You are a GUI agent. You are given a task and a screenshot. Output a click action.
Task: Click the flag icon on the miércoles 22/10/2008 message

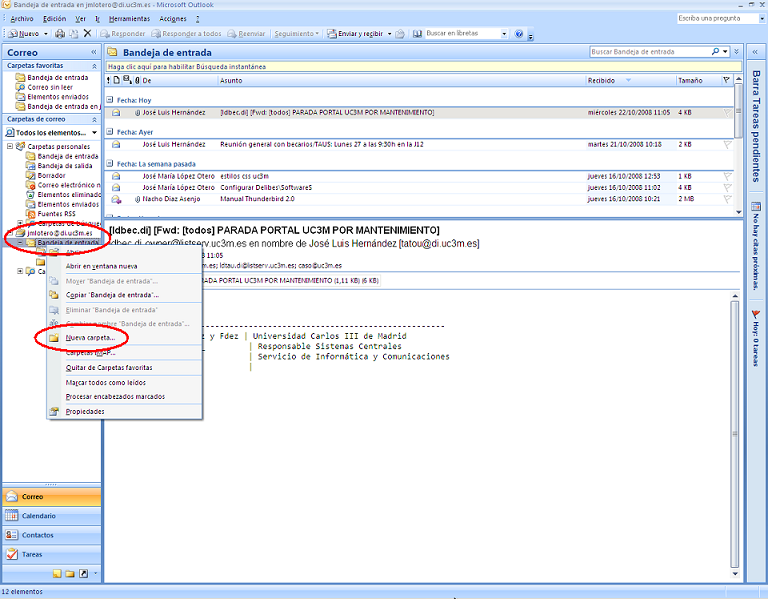click(x=727, y=113)
